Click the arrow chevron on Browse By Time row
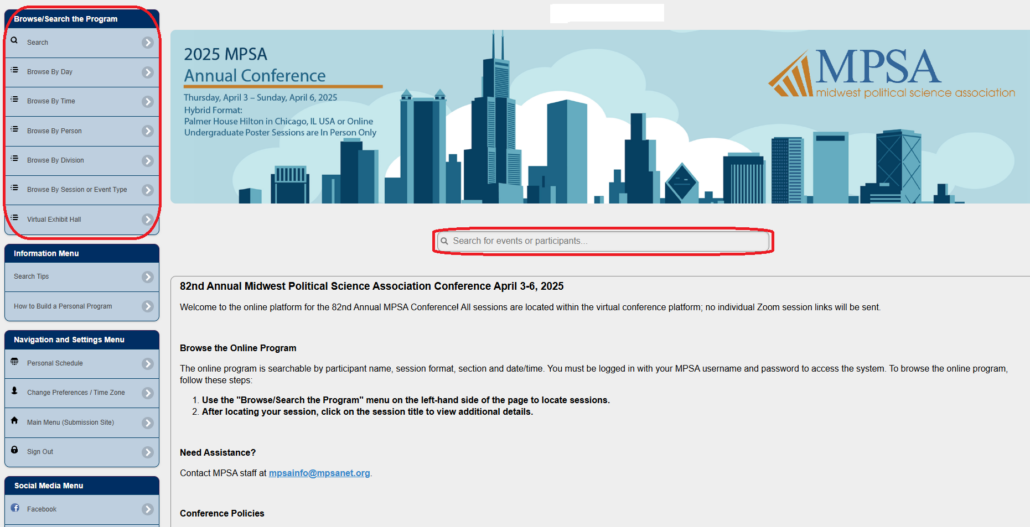1030x527 pixels. coord(148,102)
